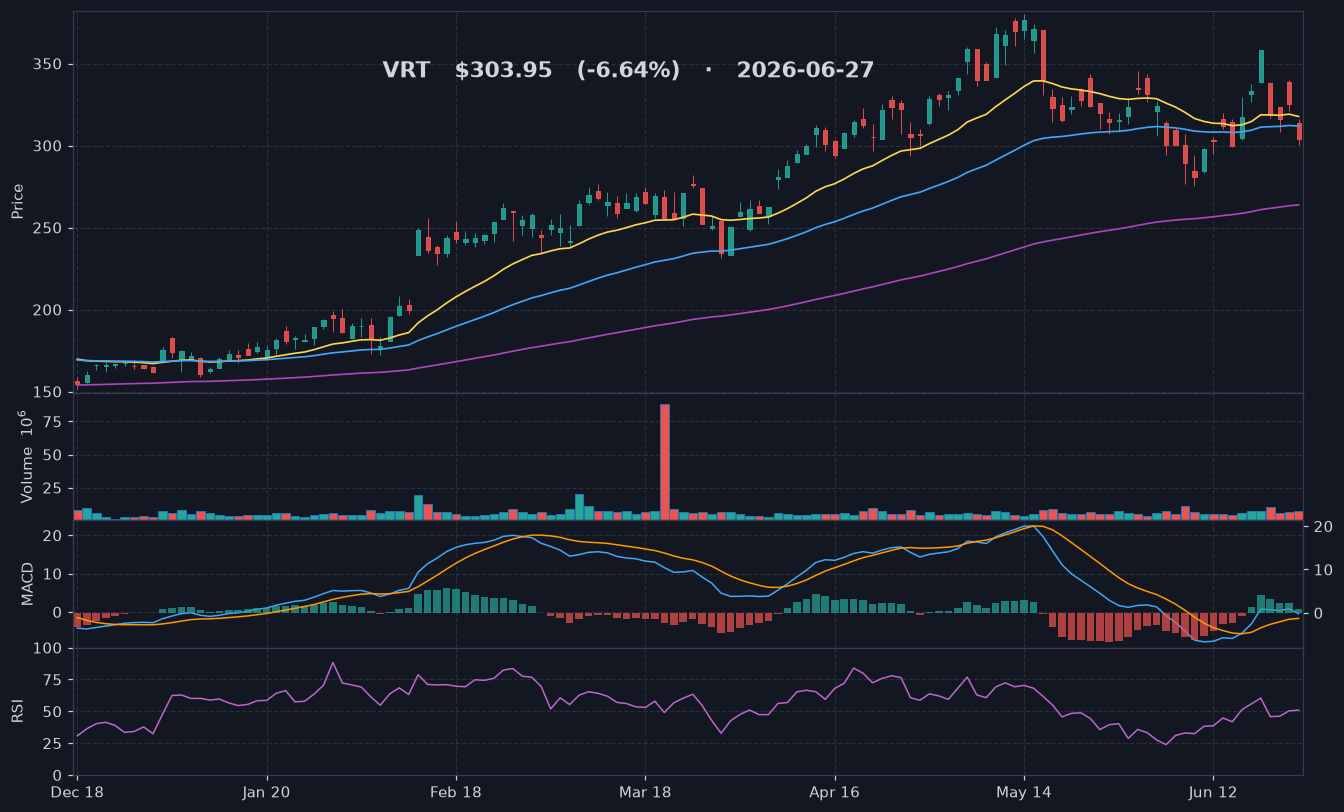
Task: Click the 350 price tick label
Action: click(49, 65)
